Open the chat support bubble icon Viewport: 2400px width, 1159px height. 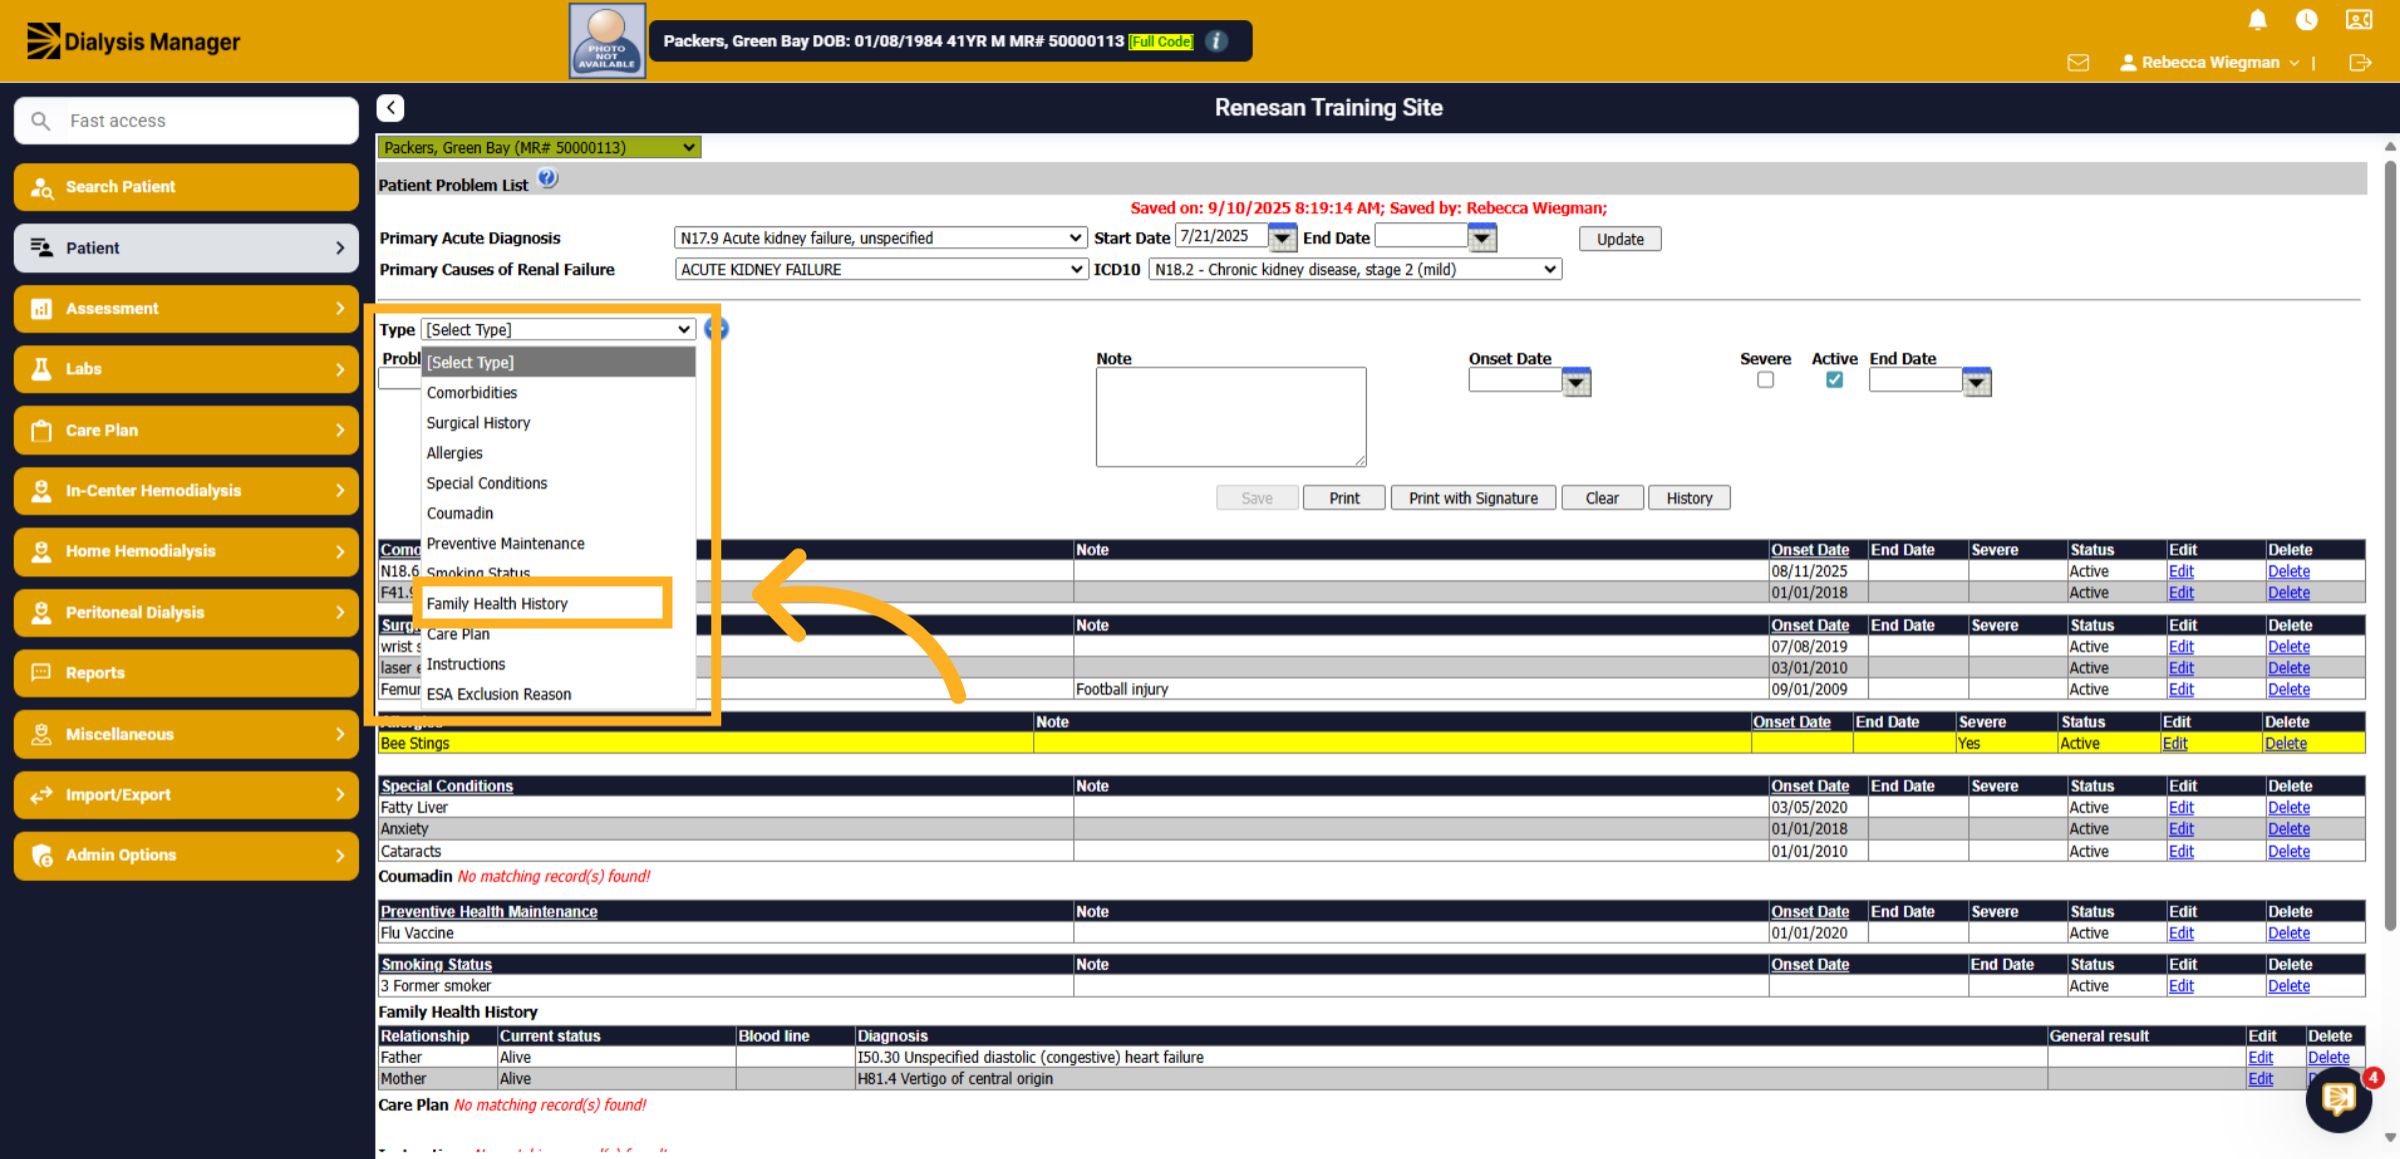tap(2338, 1099)
